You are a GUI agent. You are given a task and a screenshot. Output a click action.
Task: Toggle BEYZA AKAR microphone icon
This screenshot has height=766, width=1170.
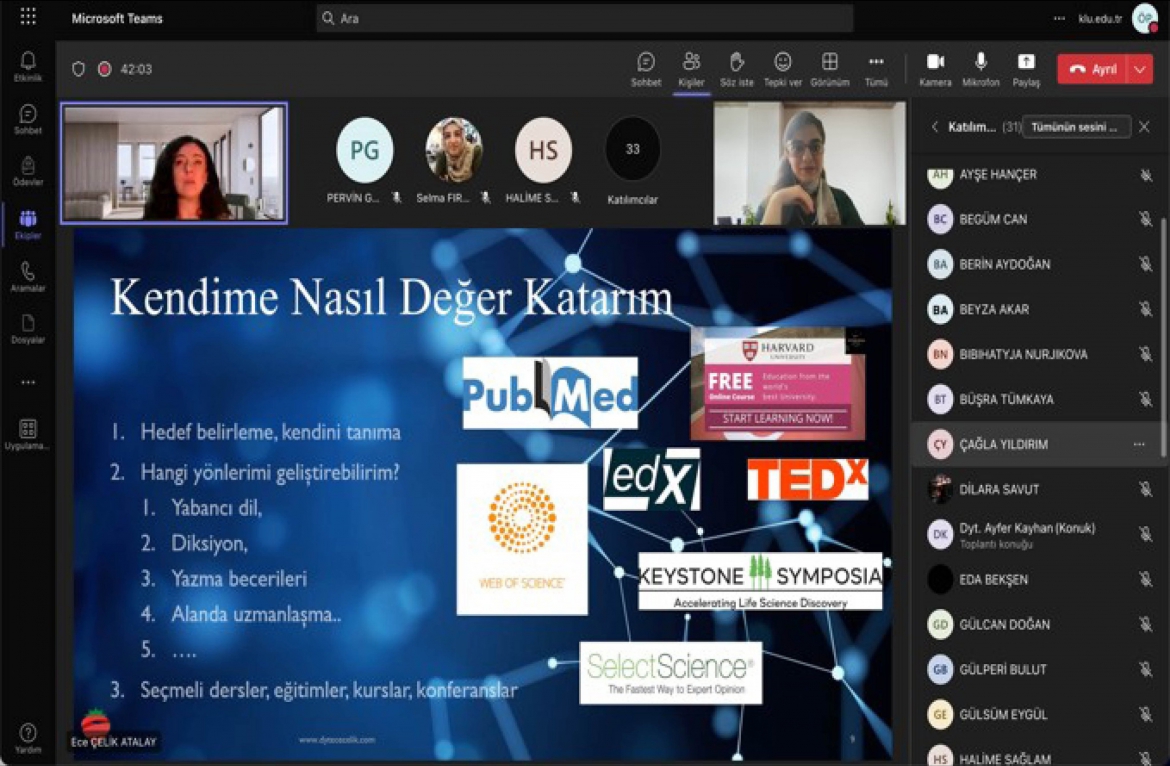[1145, 309]
